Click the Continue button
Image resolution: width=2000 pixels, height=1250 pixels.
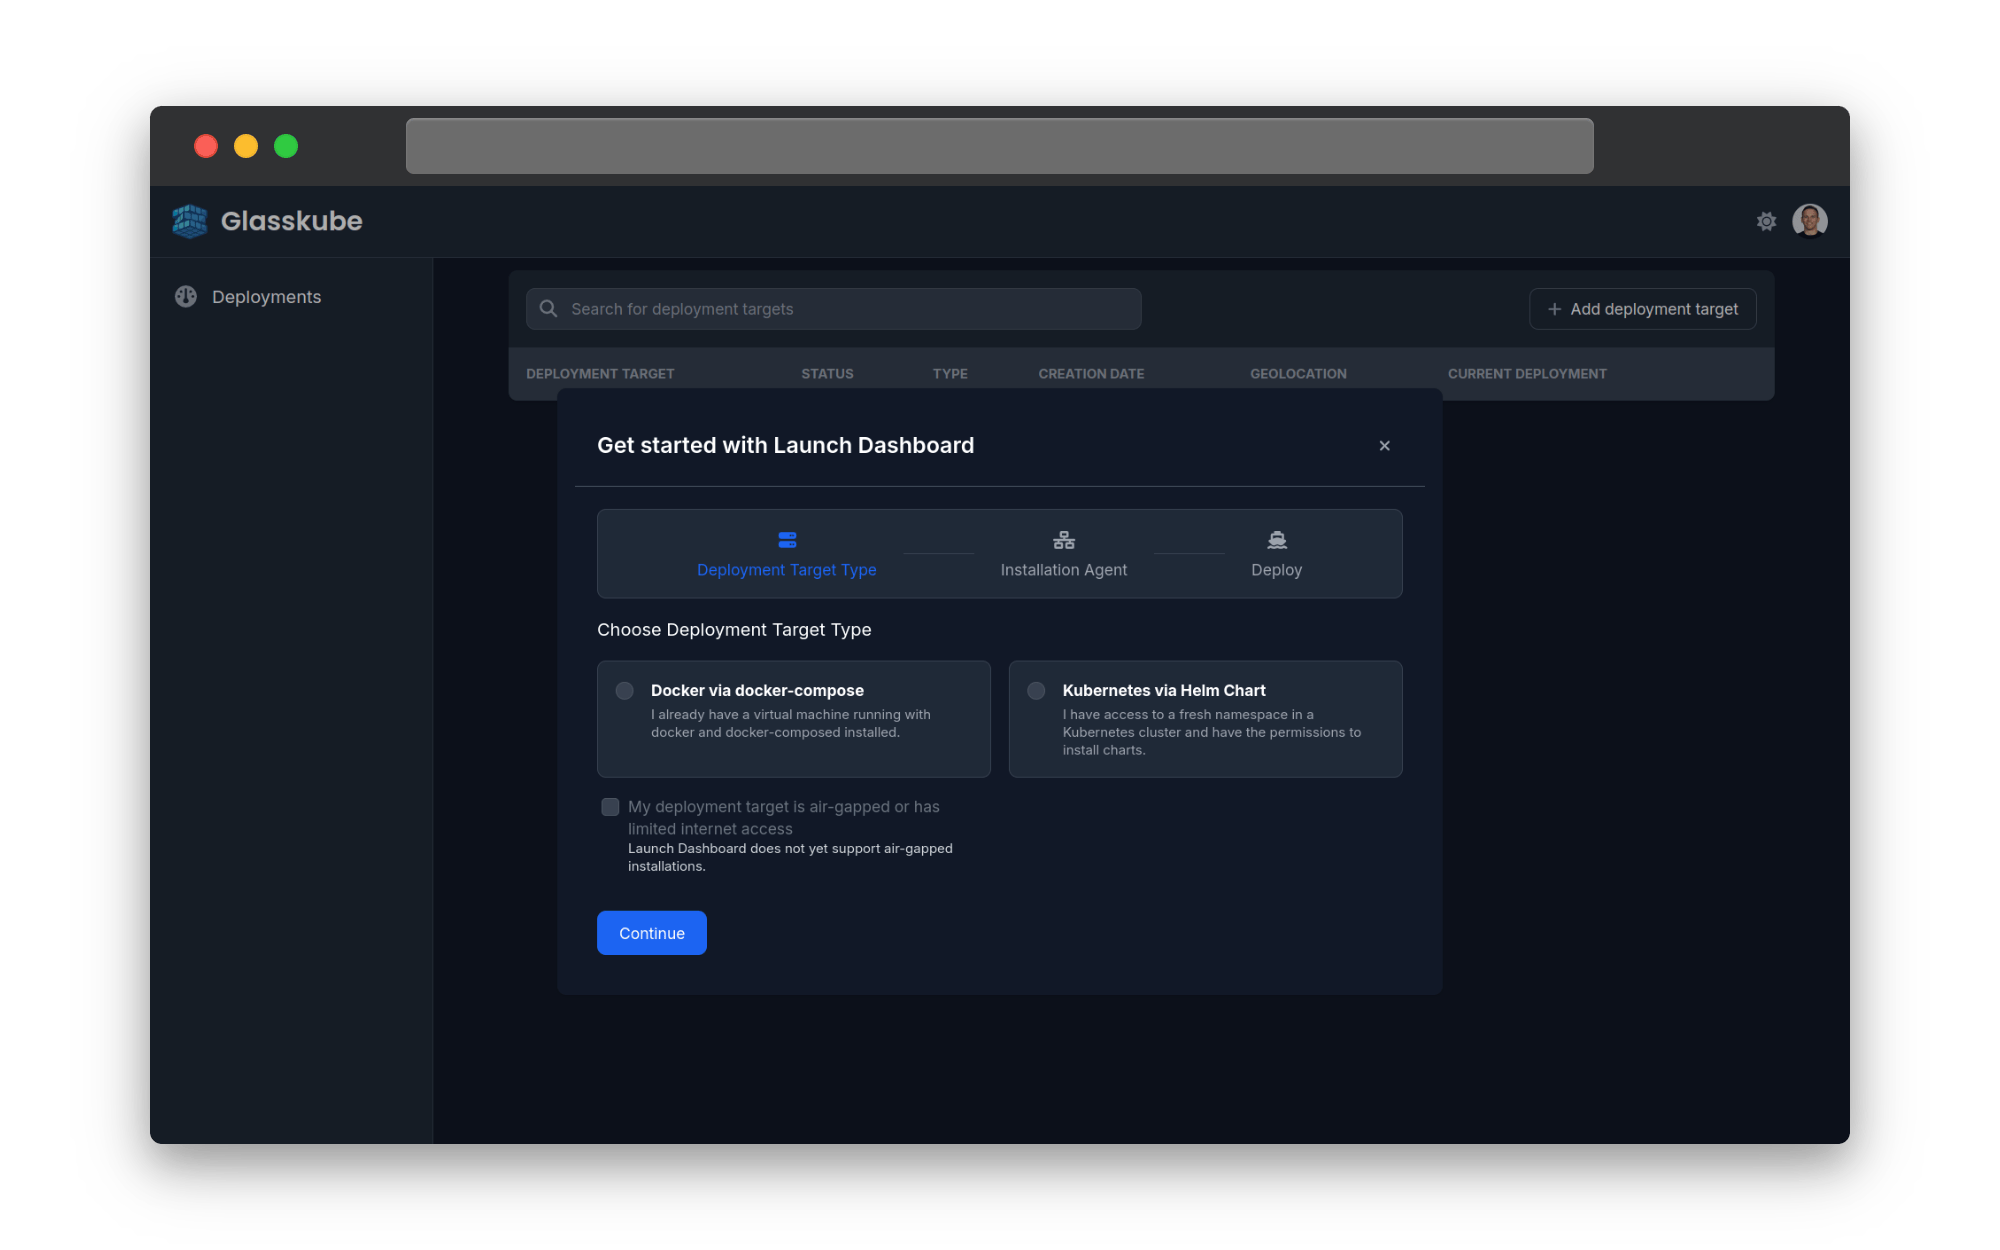click(x=652, y=933)
